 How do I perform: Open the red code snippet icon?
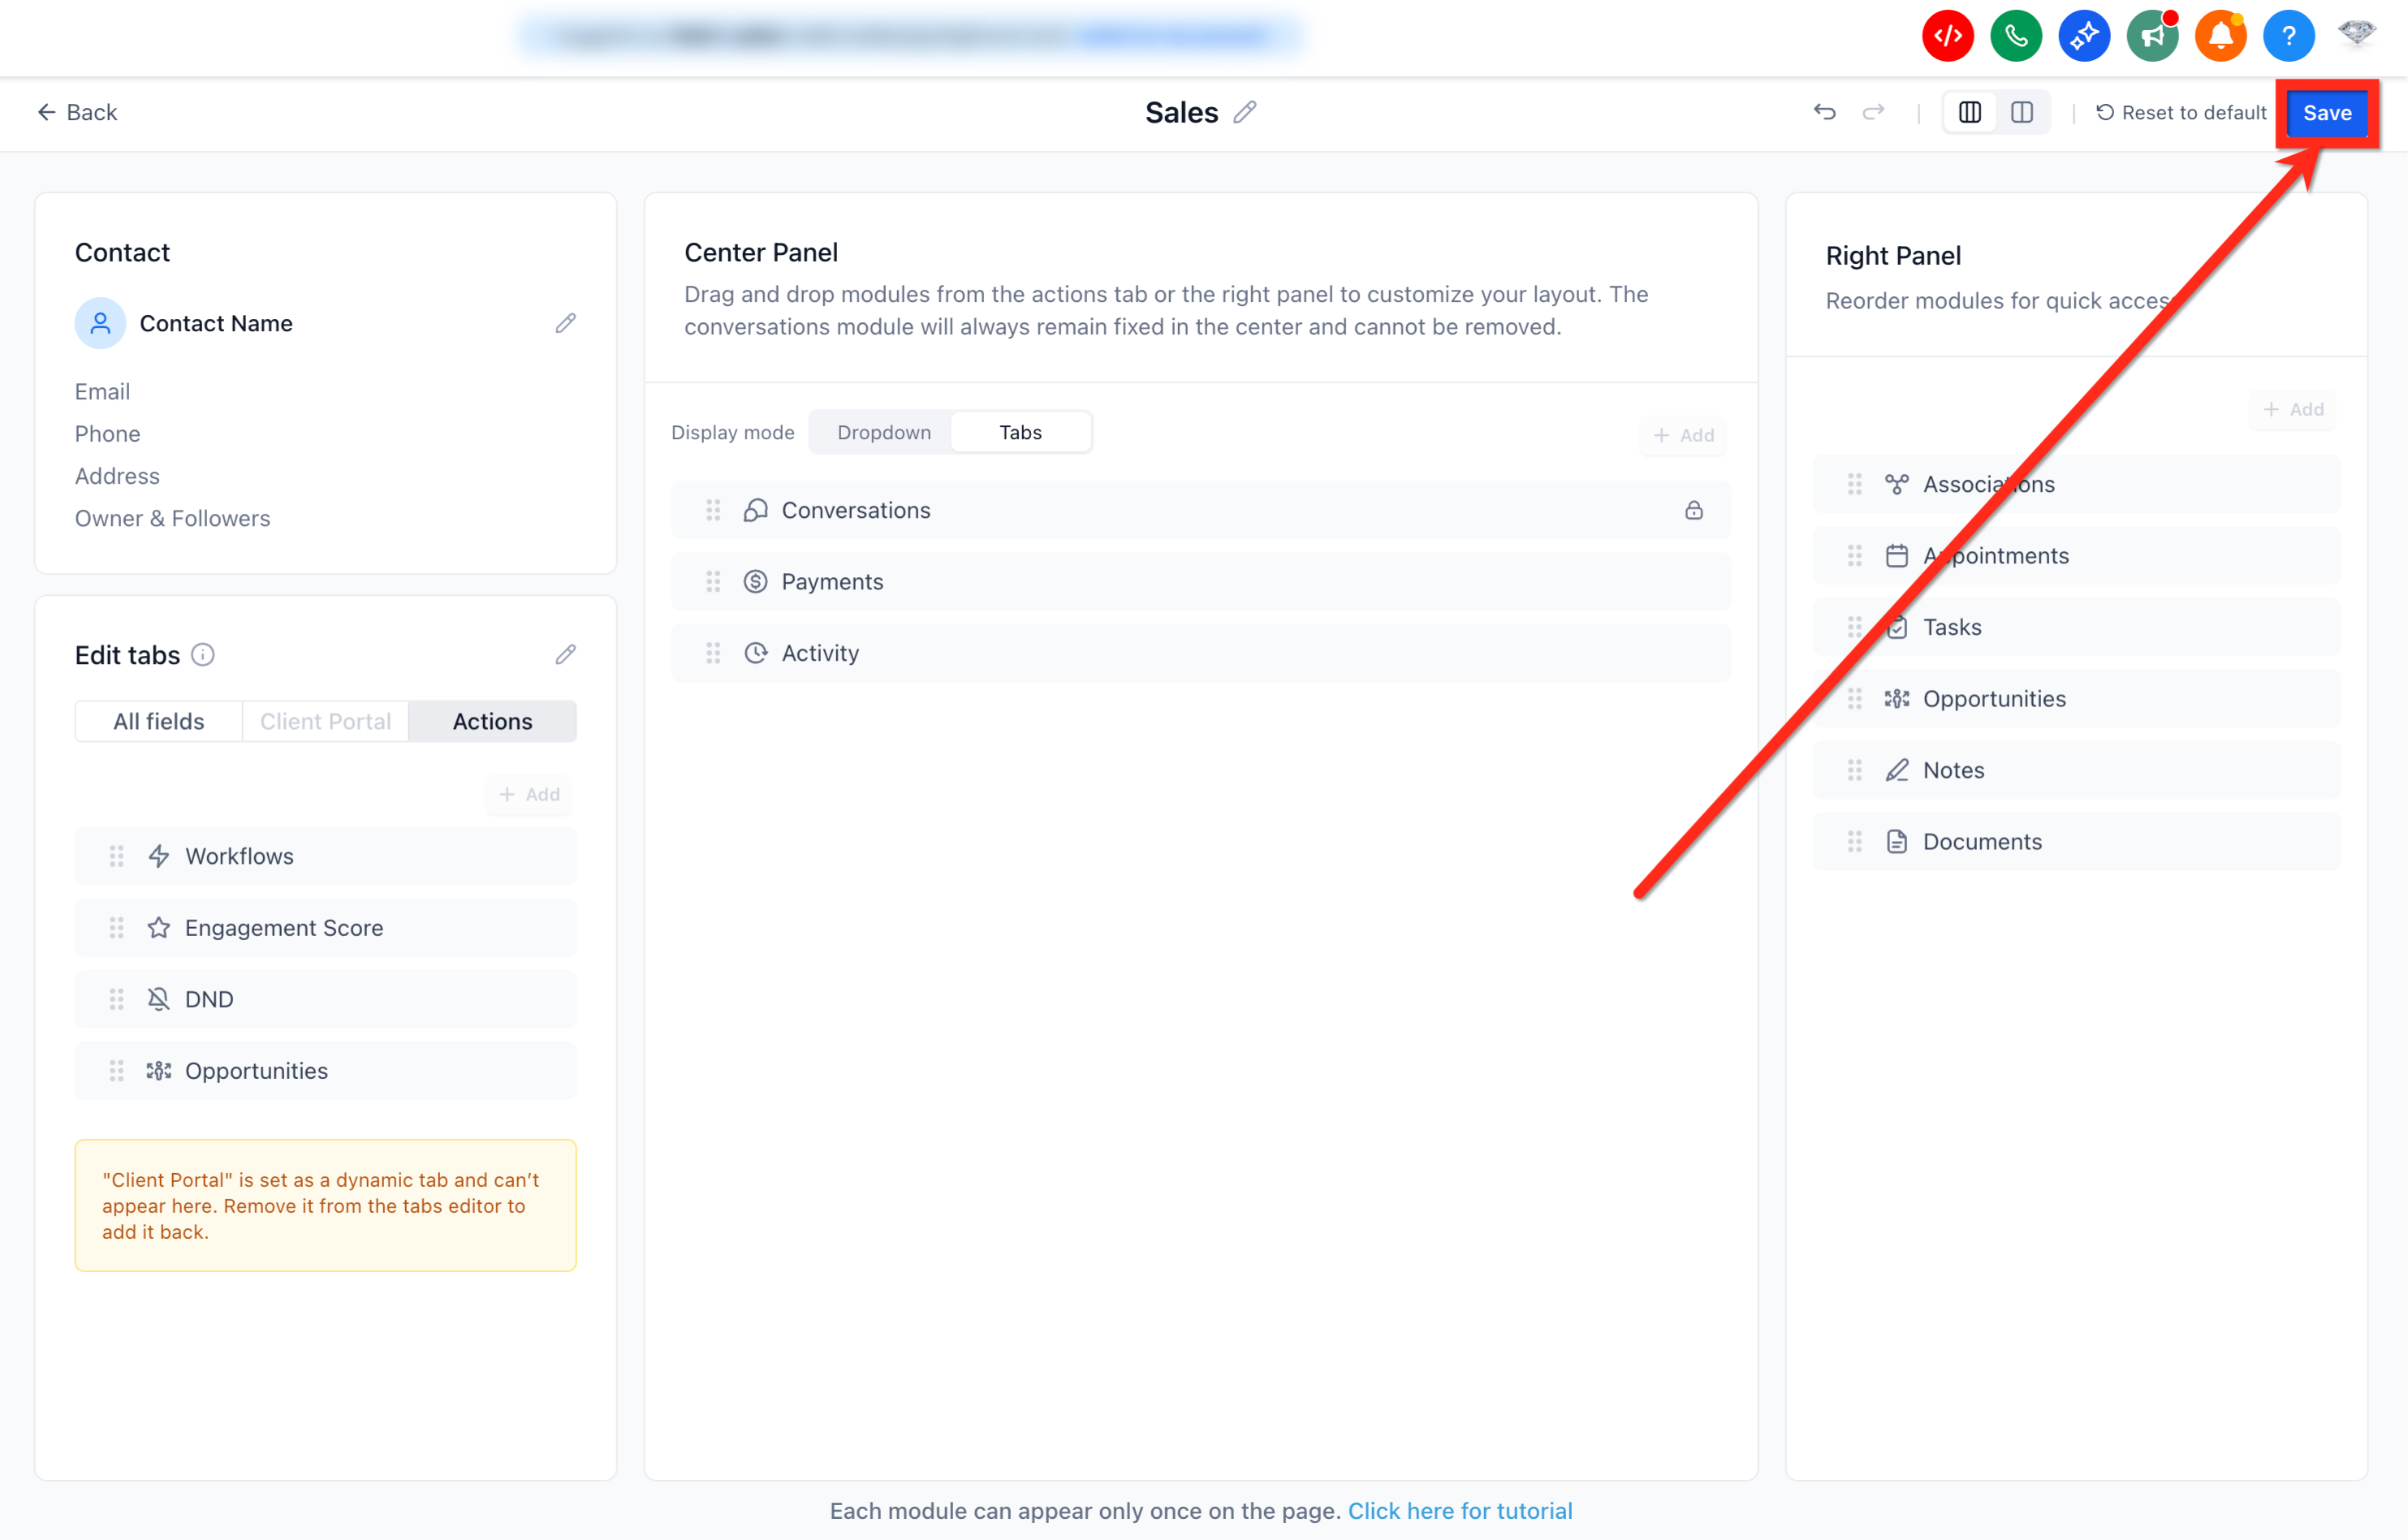coord(1947,36)
